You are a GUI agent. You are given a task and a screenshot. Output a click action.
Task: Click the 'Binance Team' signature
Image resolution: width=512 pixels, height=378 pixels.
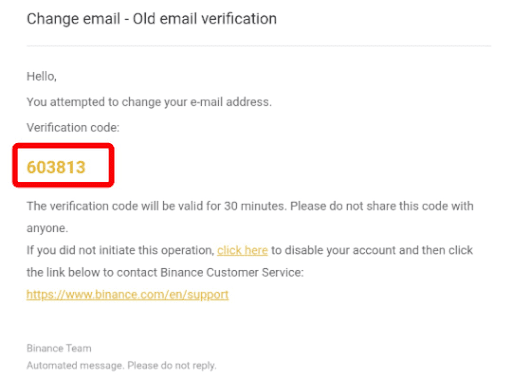(x=59, y=348)
